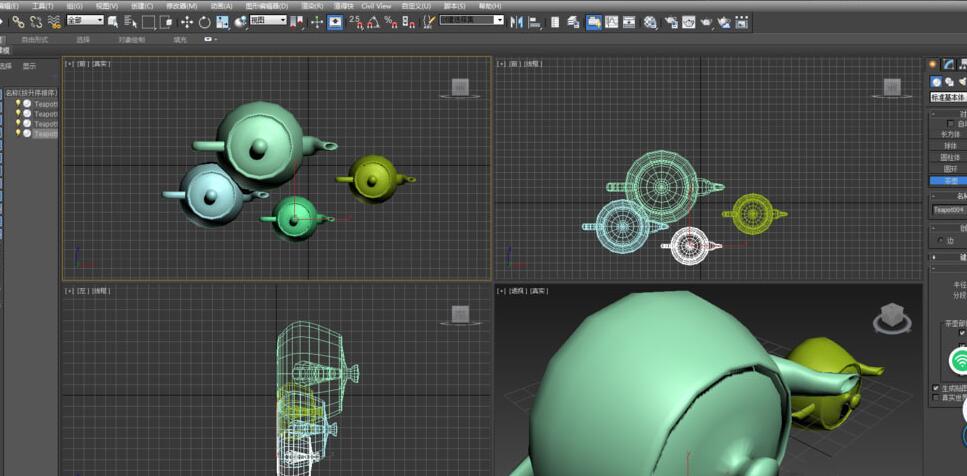Select the Link tool in main toolbar
This screenshot has width=967, height=476.
(18, 21)
